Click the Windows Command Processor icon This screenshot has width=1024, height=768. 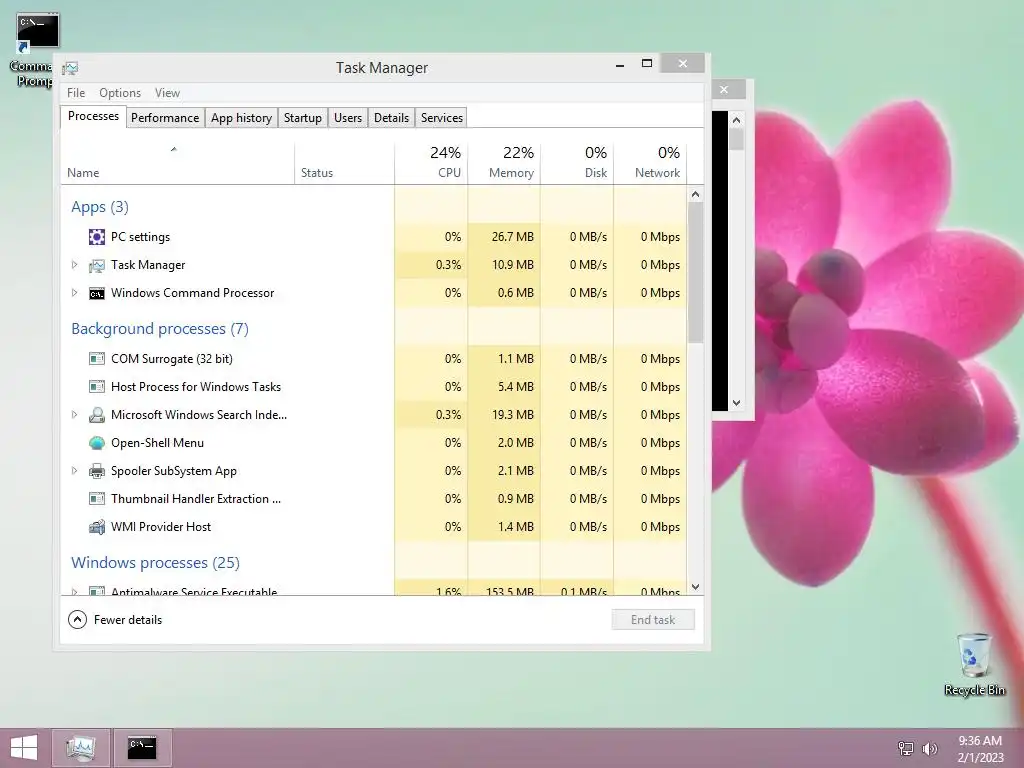point(97,293)
